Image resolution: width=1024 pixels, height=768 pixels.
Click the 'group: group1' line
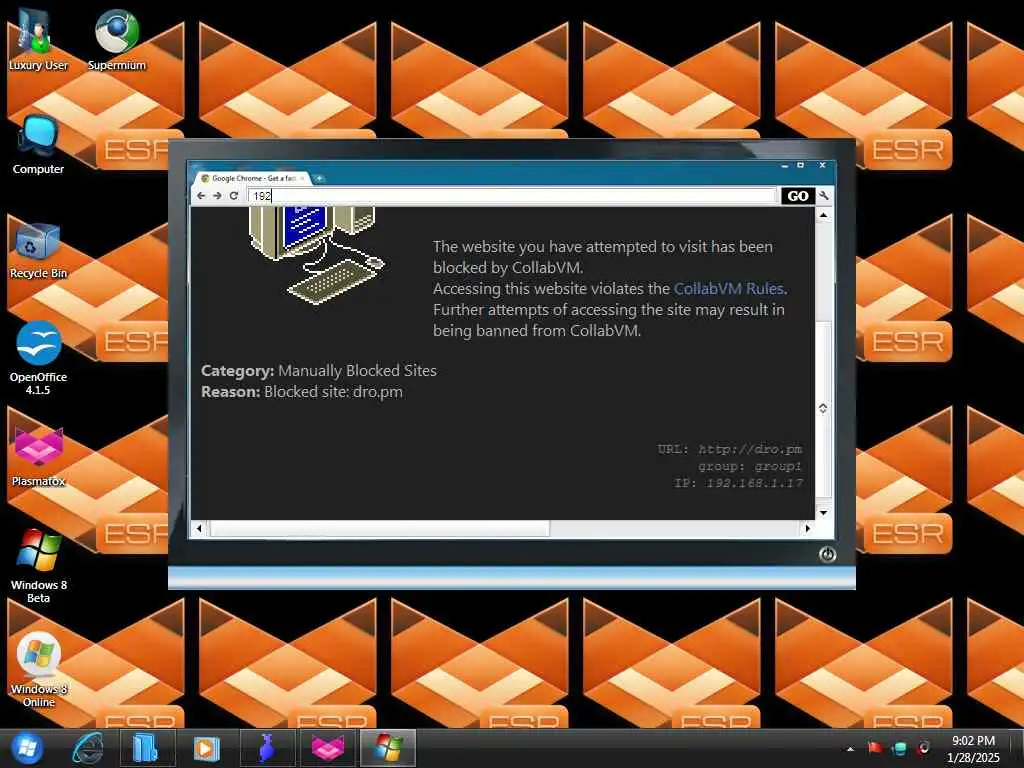coord(750,466)
